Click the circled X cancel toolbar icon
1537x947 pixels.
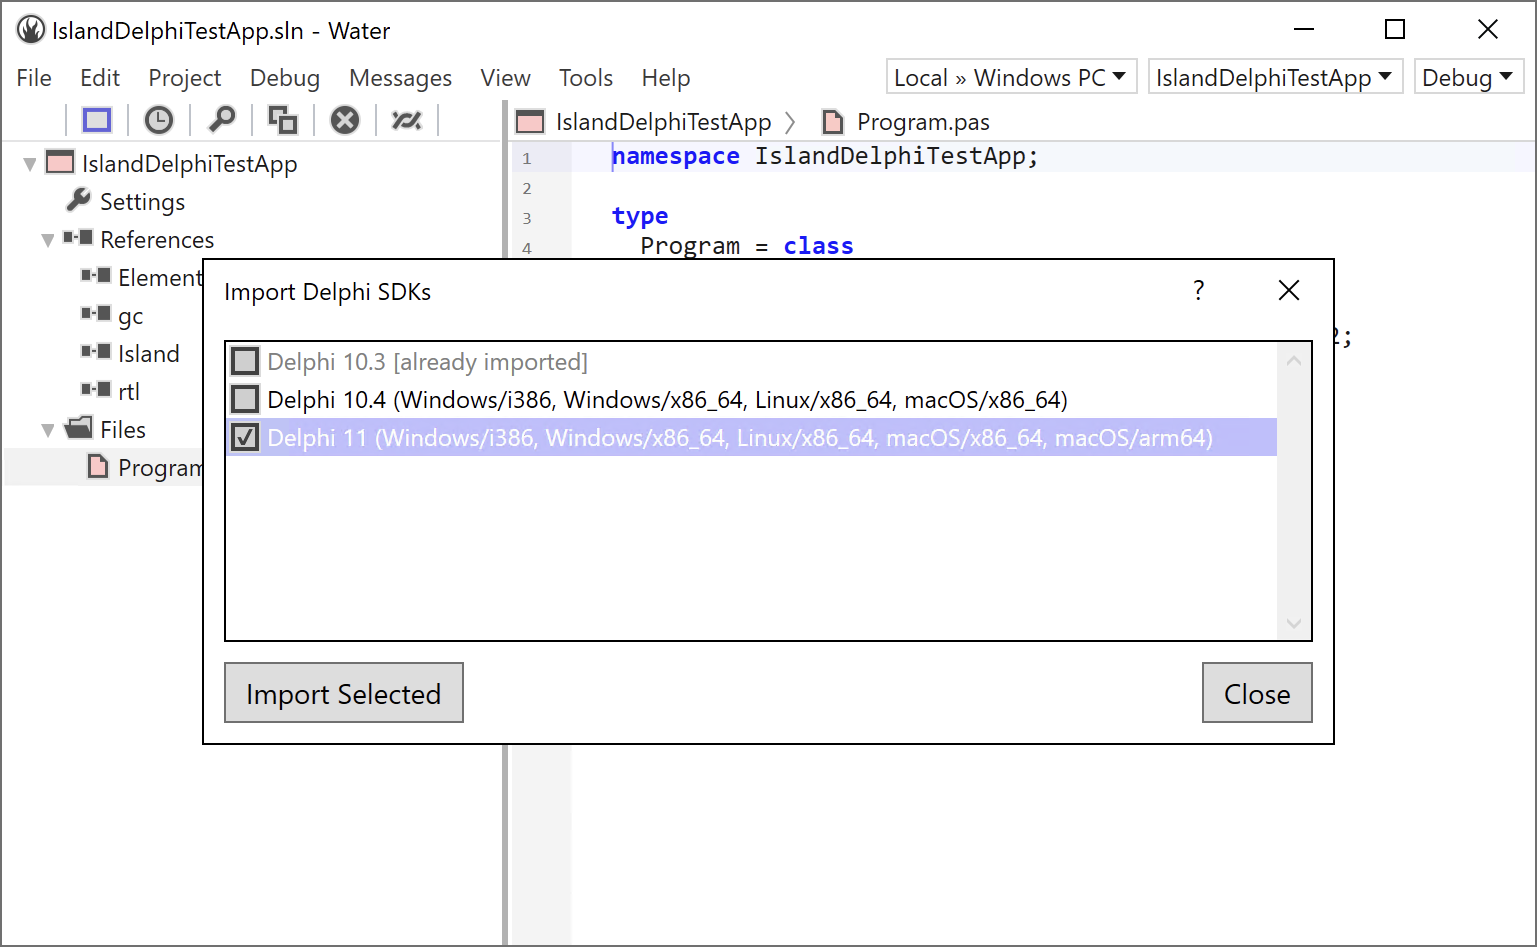[x=345, y=119]
